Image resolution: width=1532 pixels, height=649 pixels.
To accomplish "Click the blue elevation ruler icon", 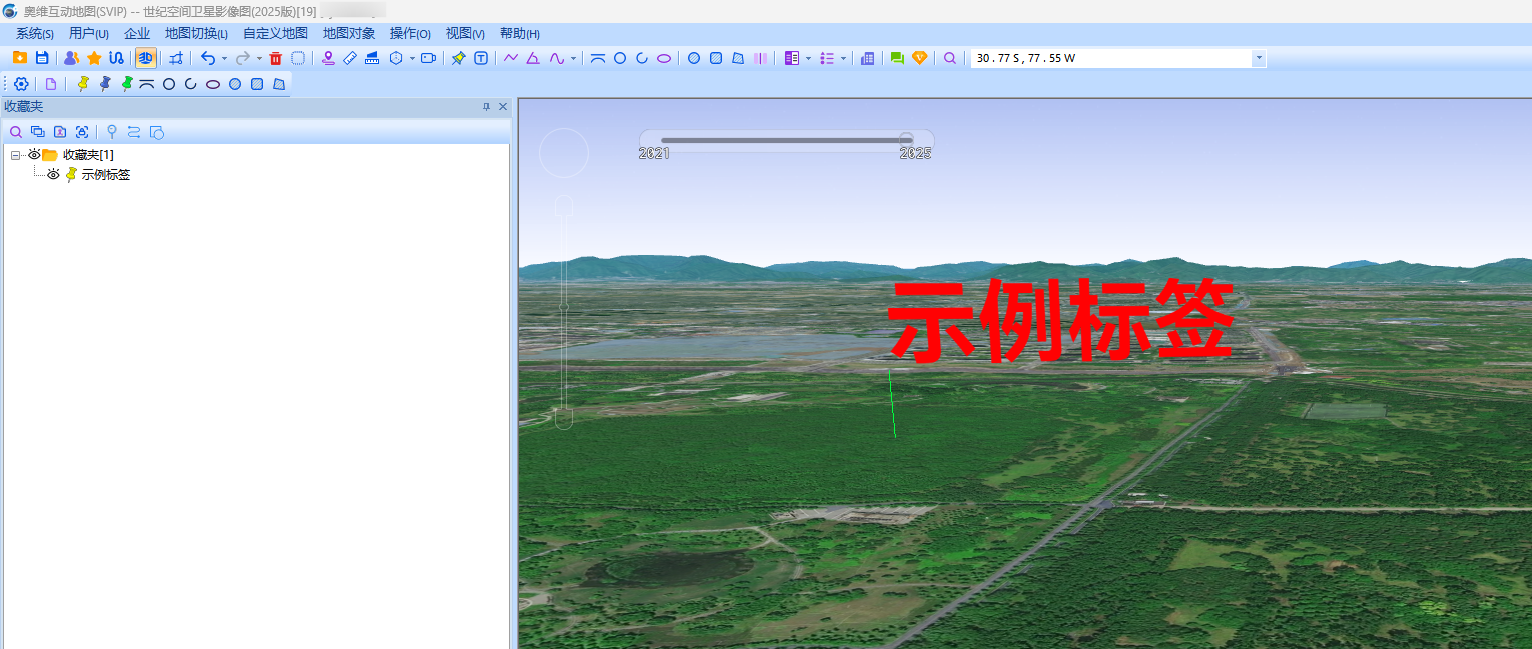I will [x=372, y=58].
